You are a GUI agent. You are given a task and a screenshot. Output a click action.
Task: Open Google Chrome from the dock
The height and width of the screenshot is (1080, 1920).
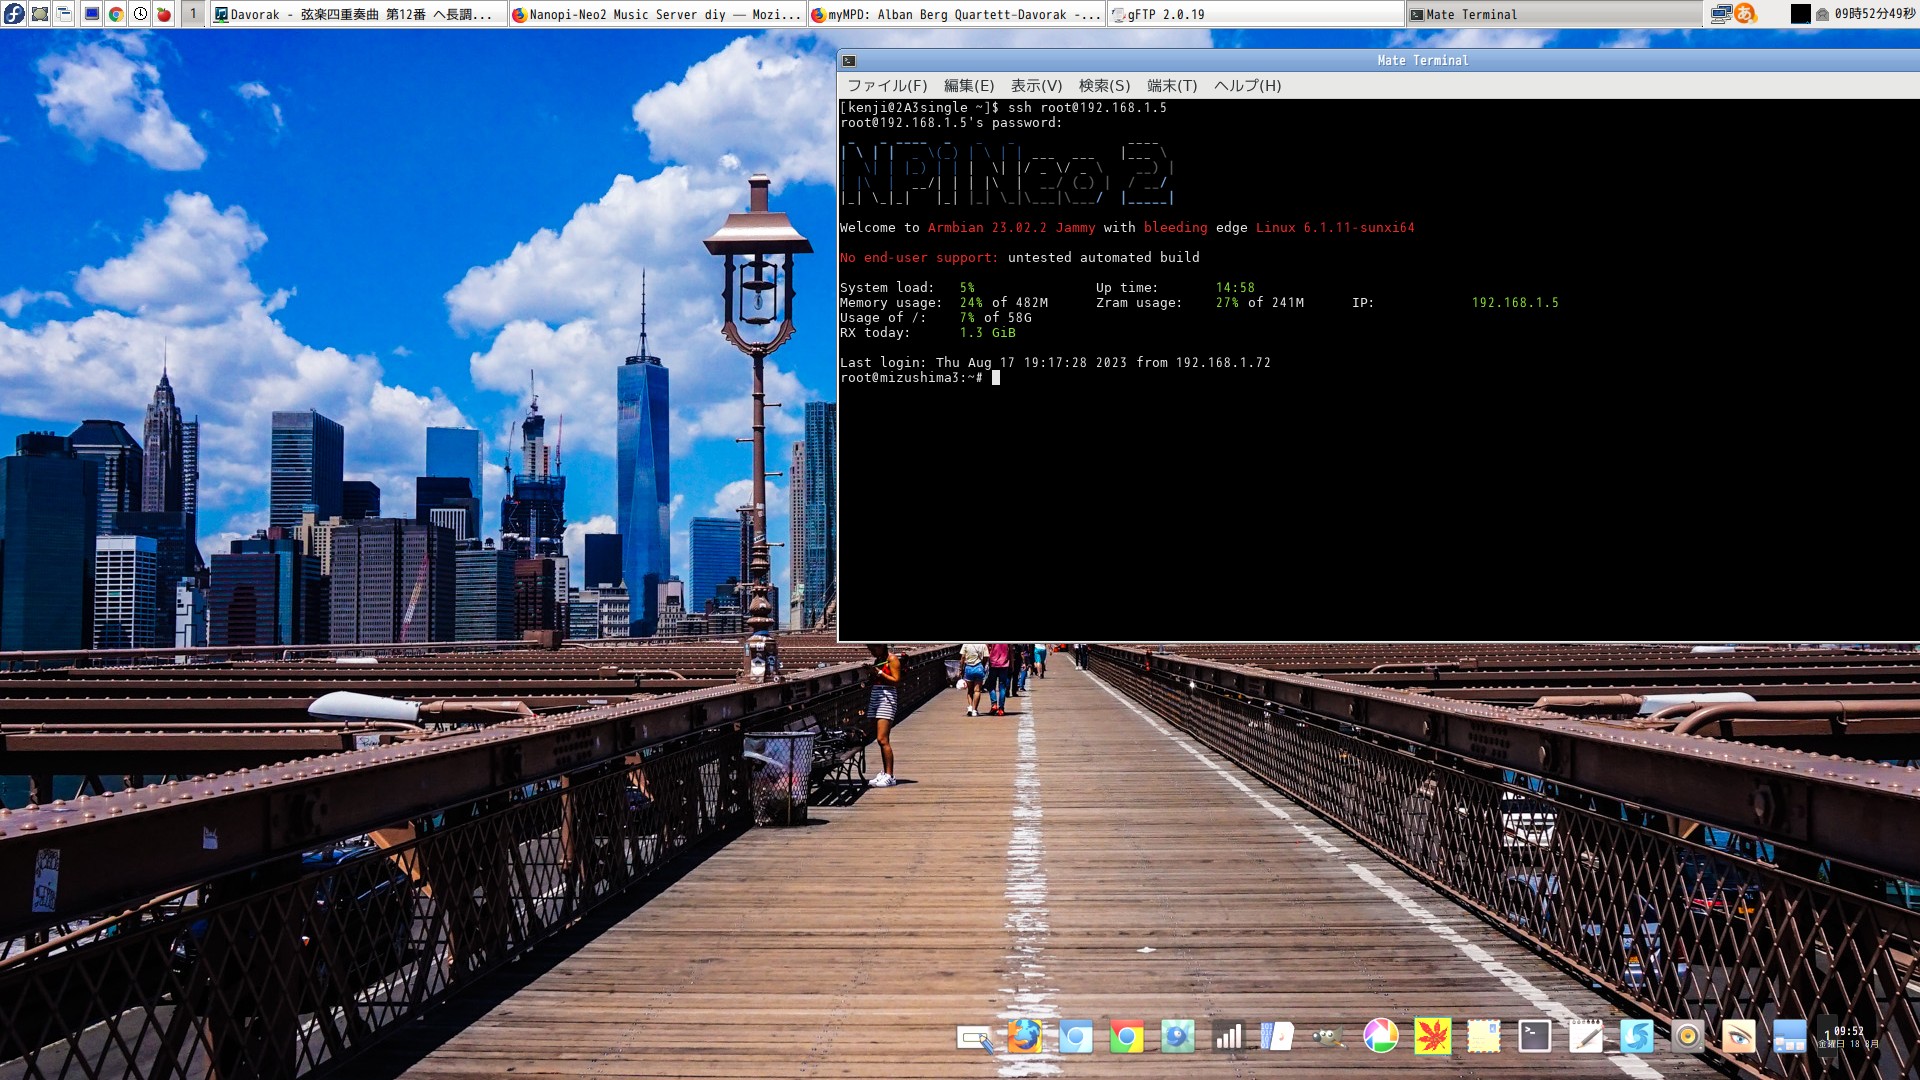coord(1127,1038)
